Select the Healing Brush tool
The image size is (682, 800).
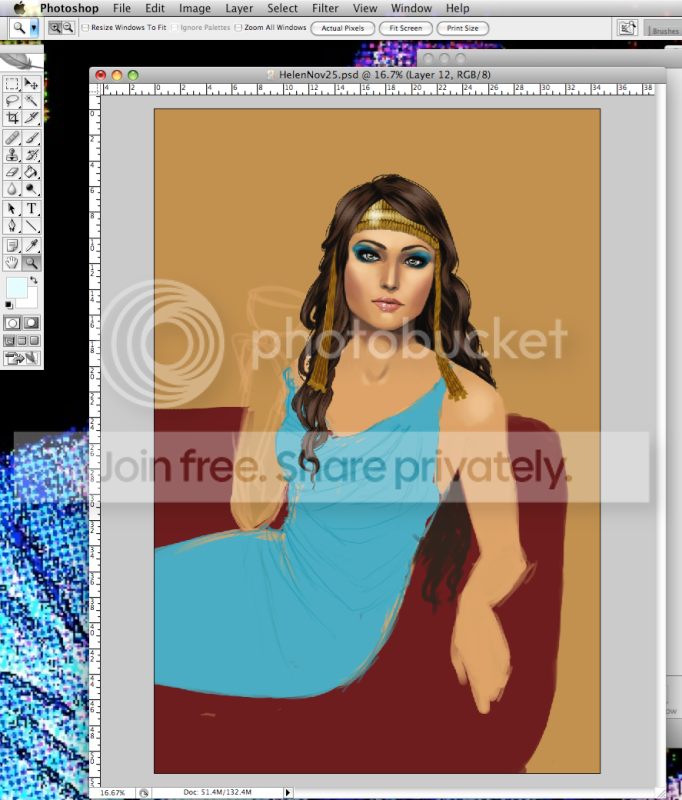pyautogui.click(x=12, y=138)
